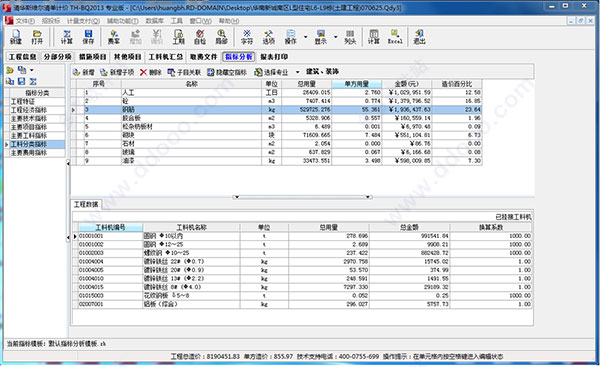Click first small icon above 指标分类 panel

coord(10,70)
